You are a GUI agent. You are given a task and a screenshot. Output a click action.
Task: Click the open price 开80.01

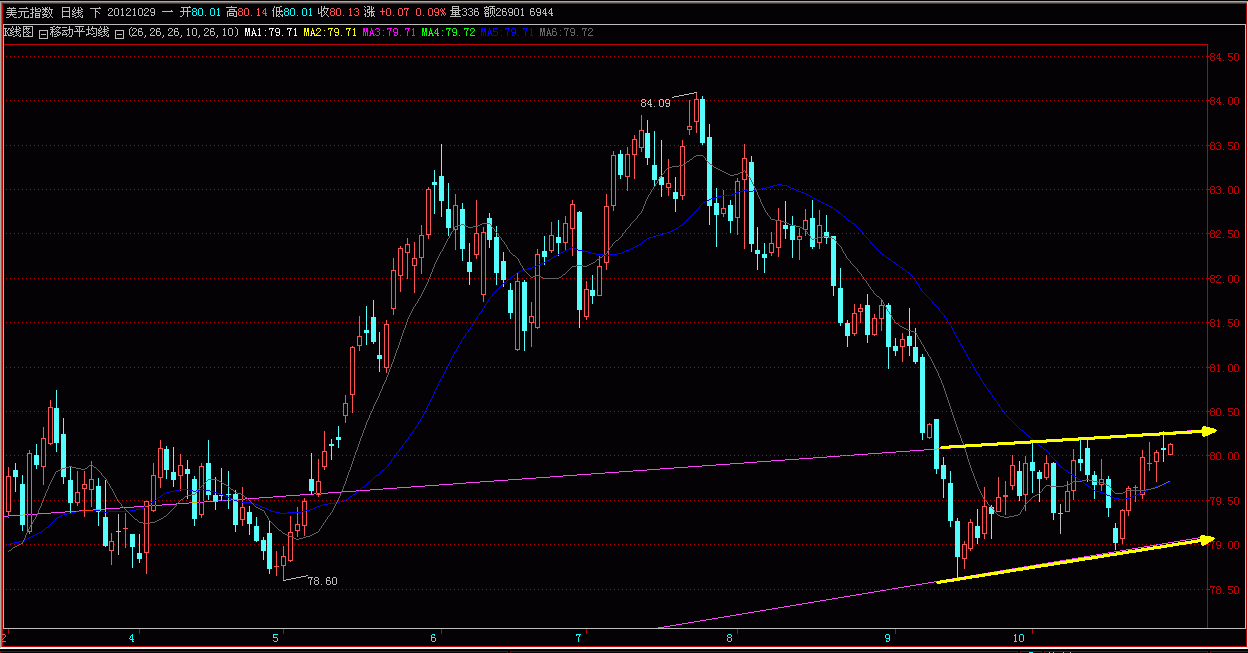click(x=200, y=12)
